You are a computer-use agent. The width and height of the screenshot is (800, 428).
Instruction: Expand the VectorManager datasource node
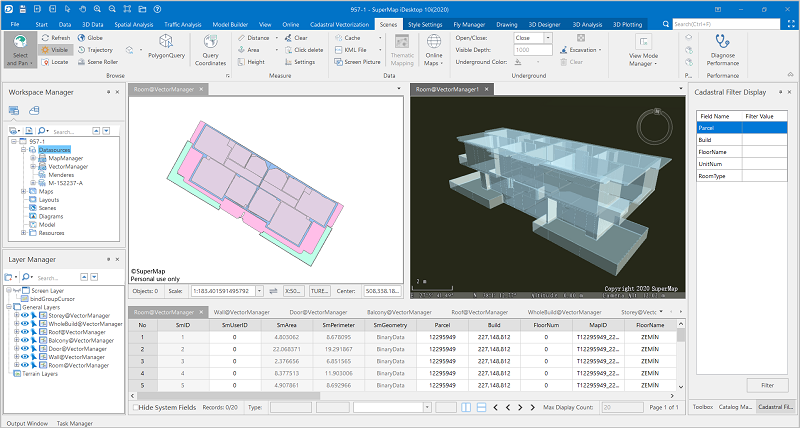tap(33, 166)
